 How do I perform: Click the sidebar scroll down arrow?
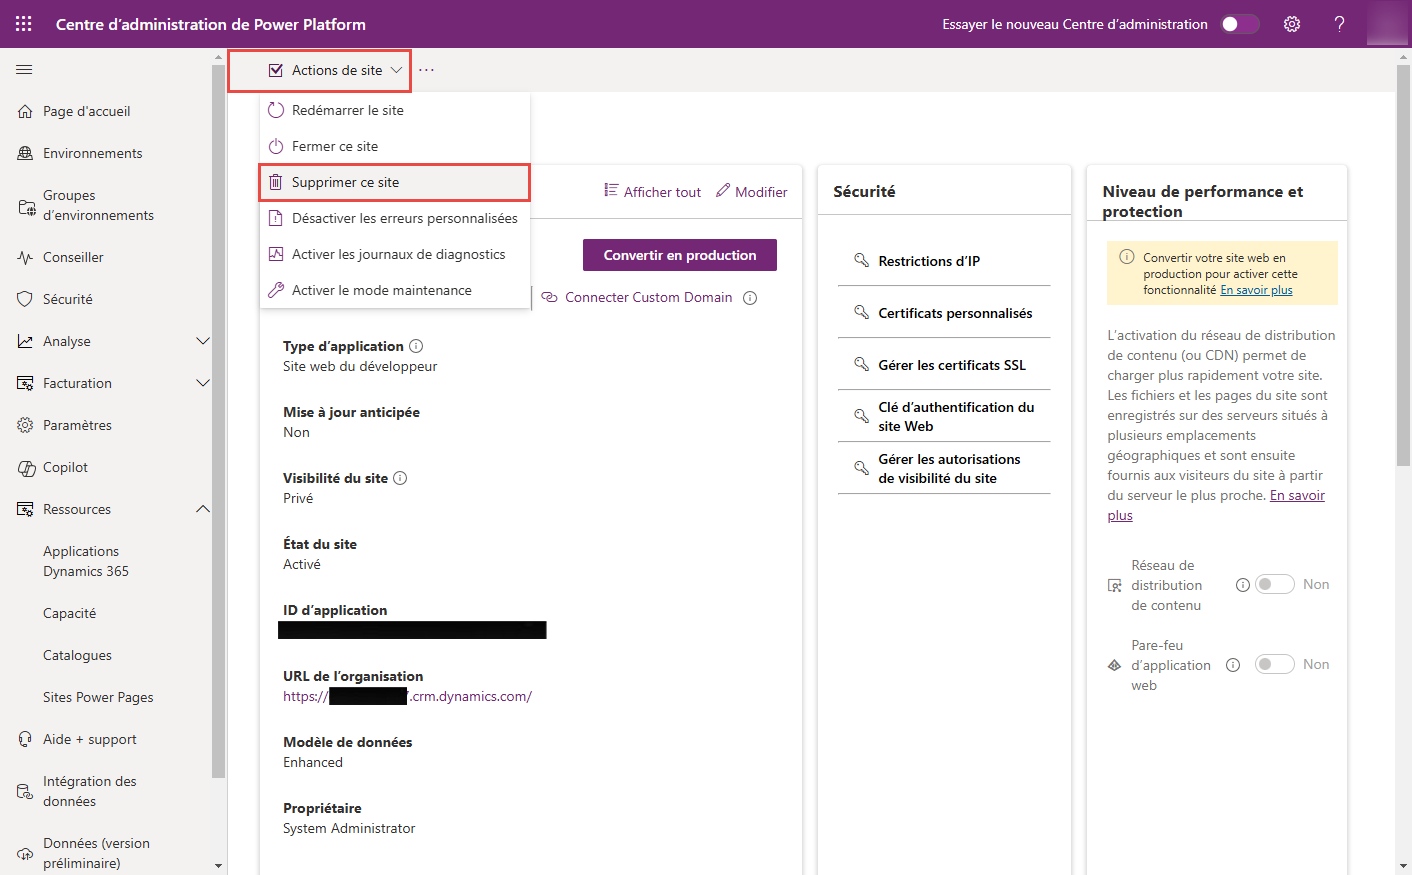pos(219,866)
